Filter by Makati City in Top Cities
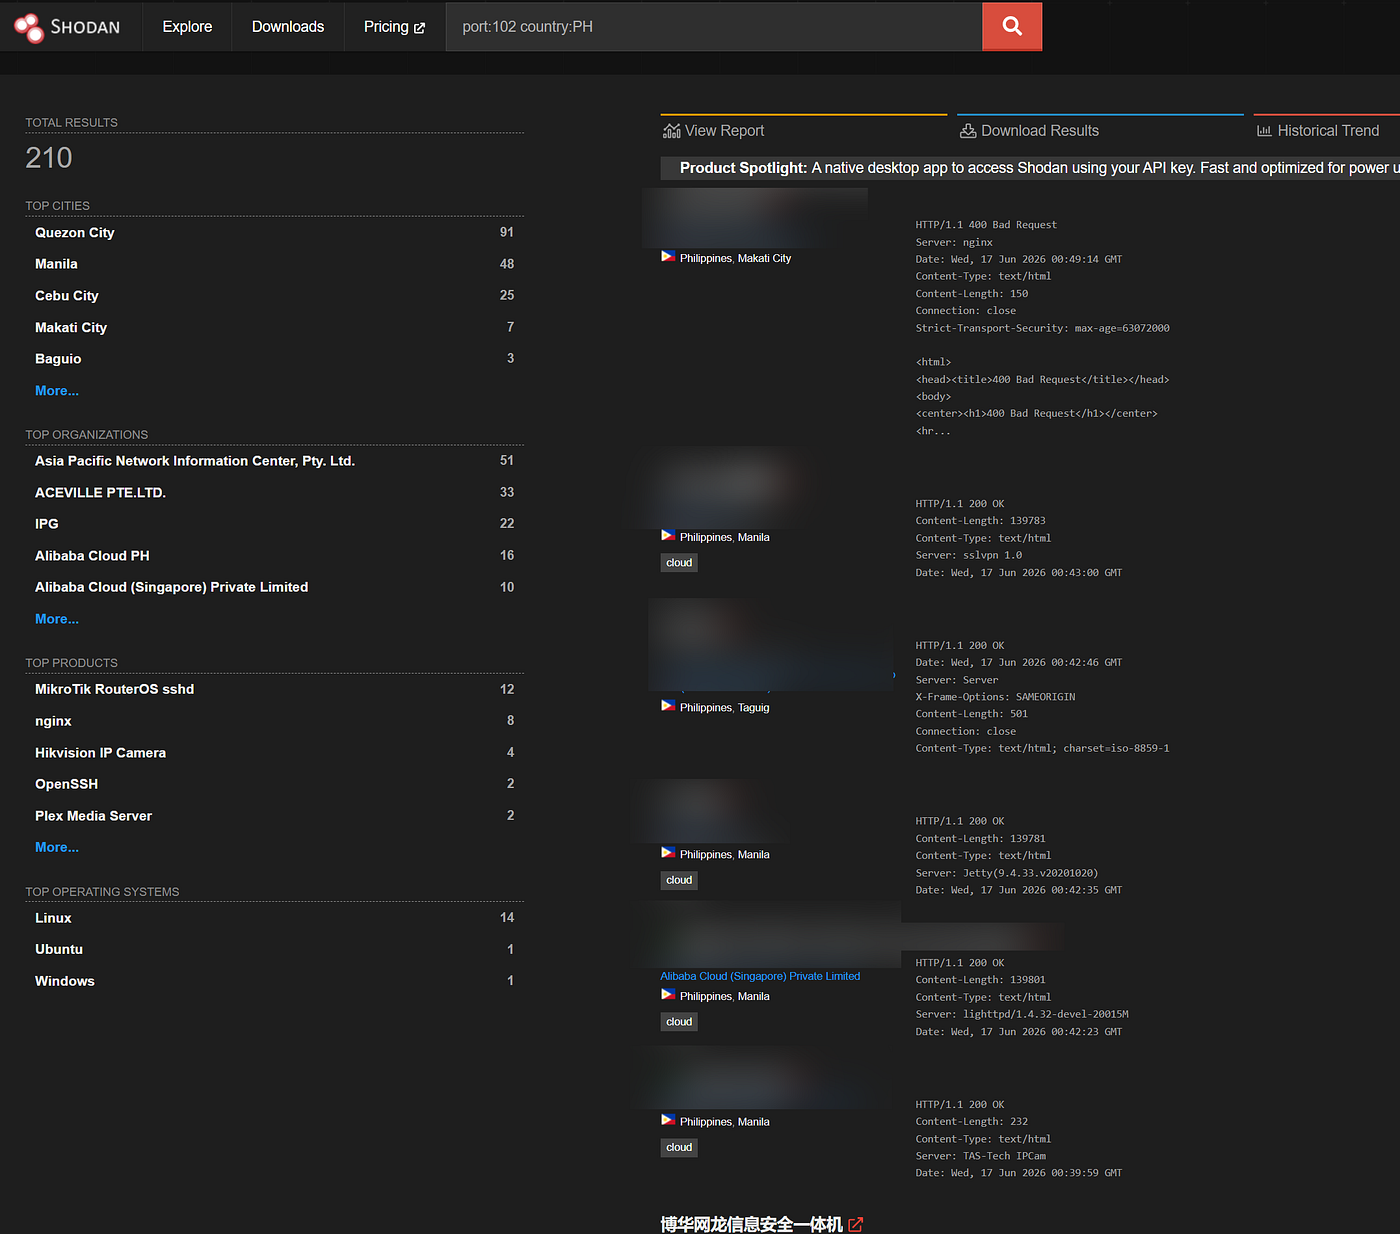Viewport: 1400px width, 1234px height. [71, 327]
